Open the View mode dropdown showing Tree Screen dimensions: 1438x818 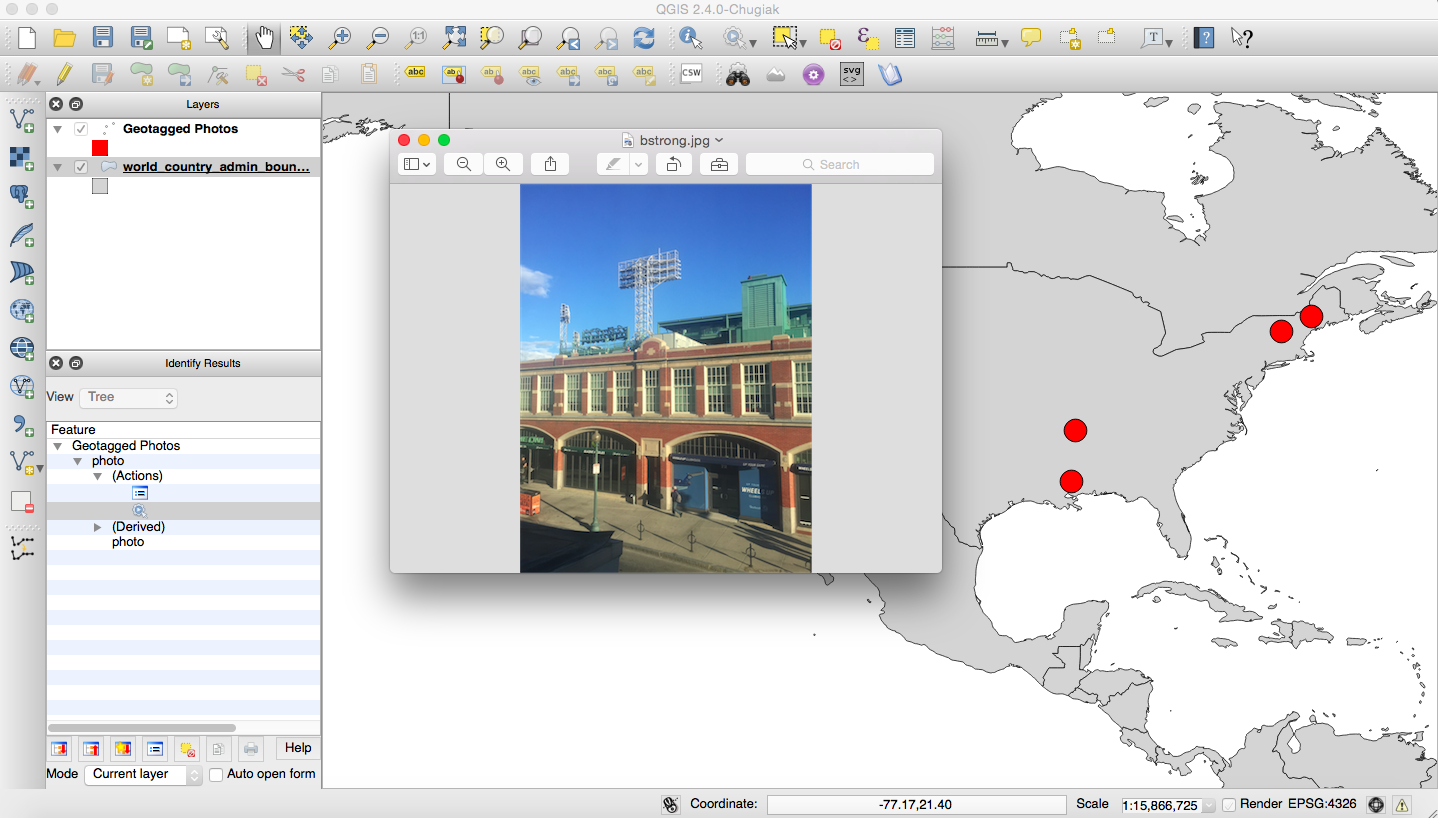tap(128, 396)
